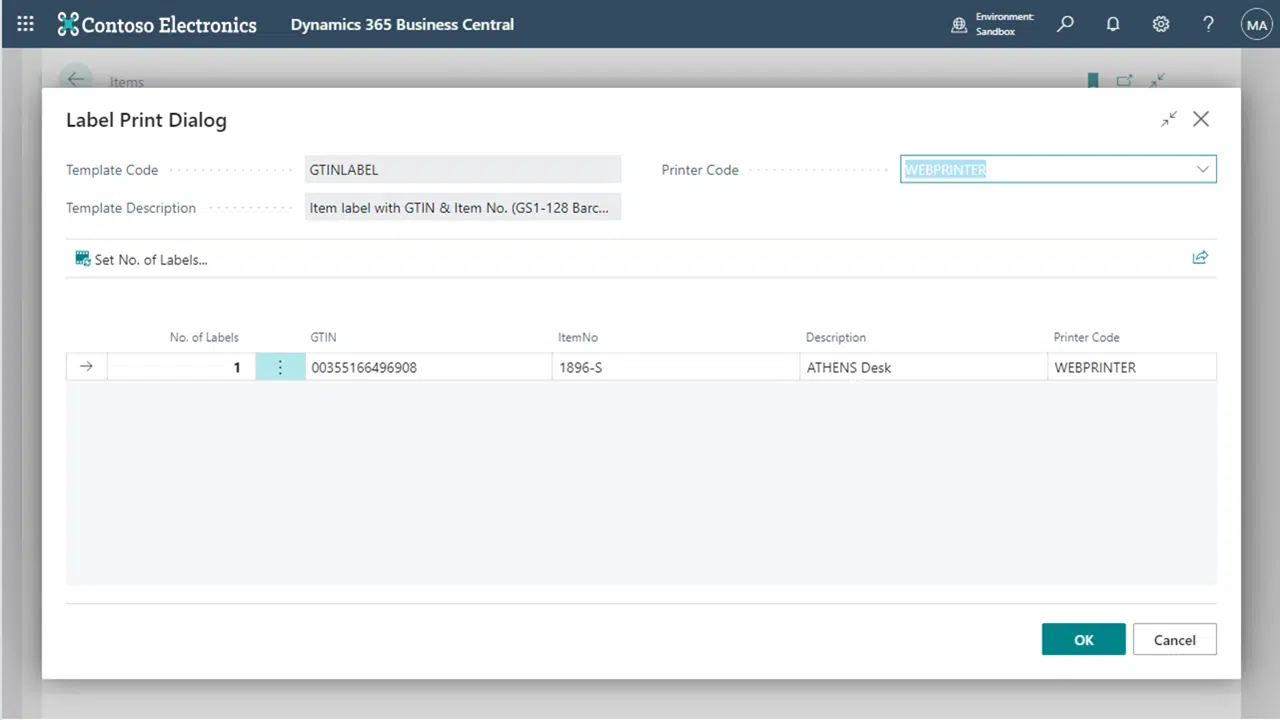The width and height of the screenshot is (1280, 720).
Task: Click the search magnifier icon
Action: (x=1065, y=24)
